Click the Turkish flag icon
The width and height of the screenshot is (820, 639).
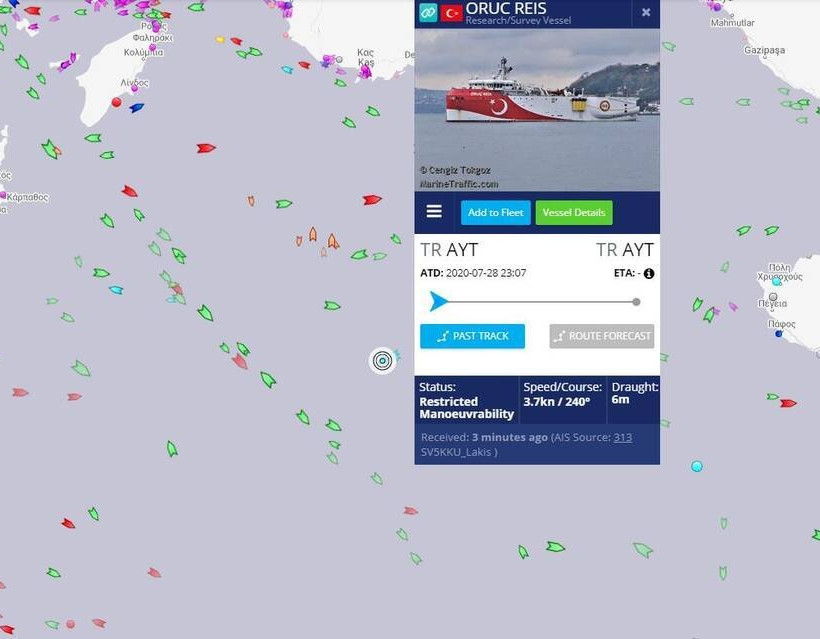451,13
